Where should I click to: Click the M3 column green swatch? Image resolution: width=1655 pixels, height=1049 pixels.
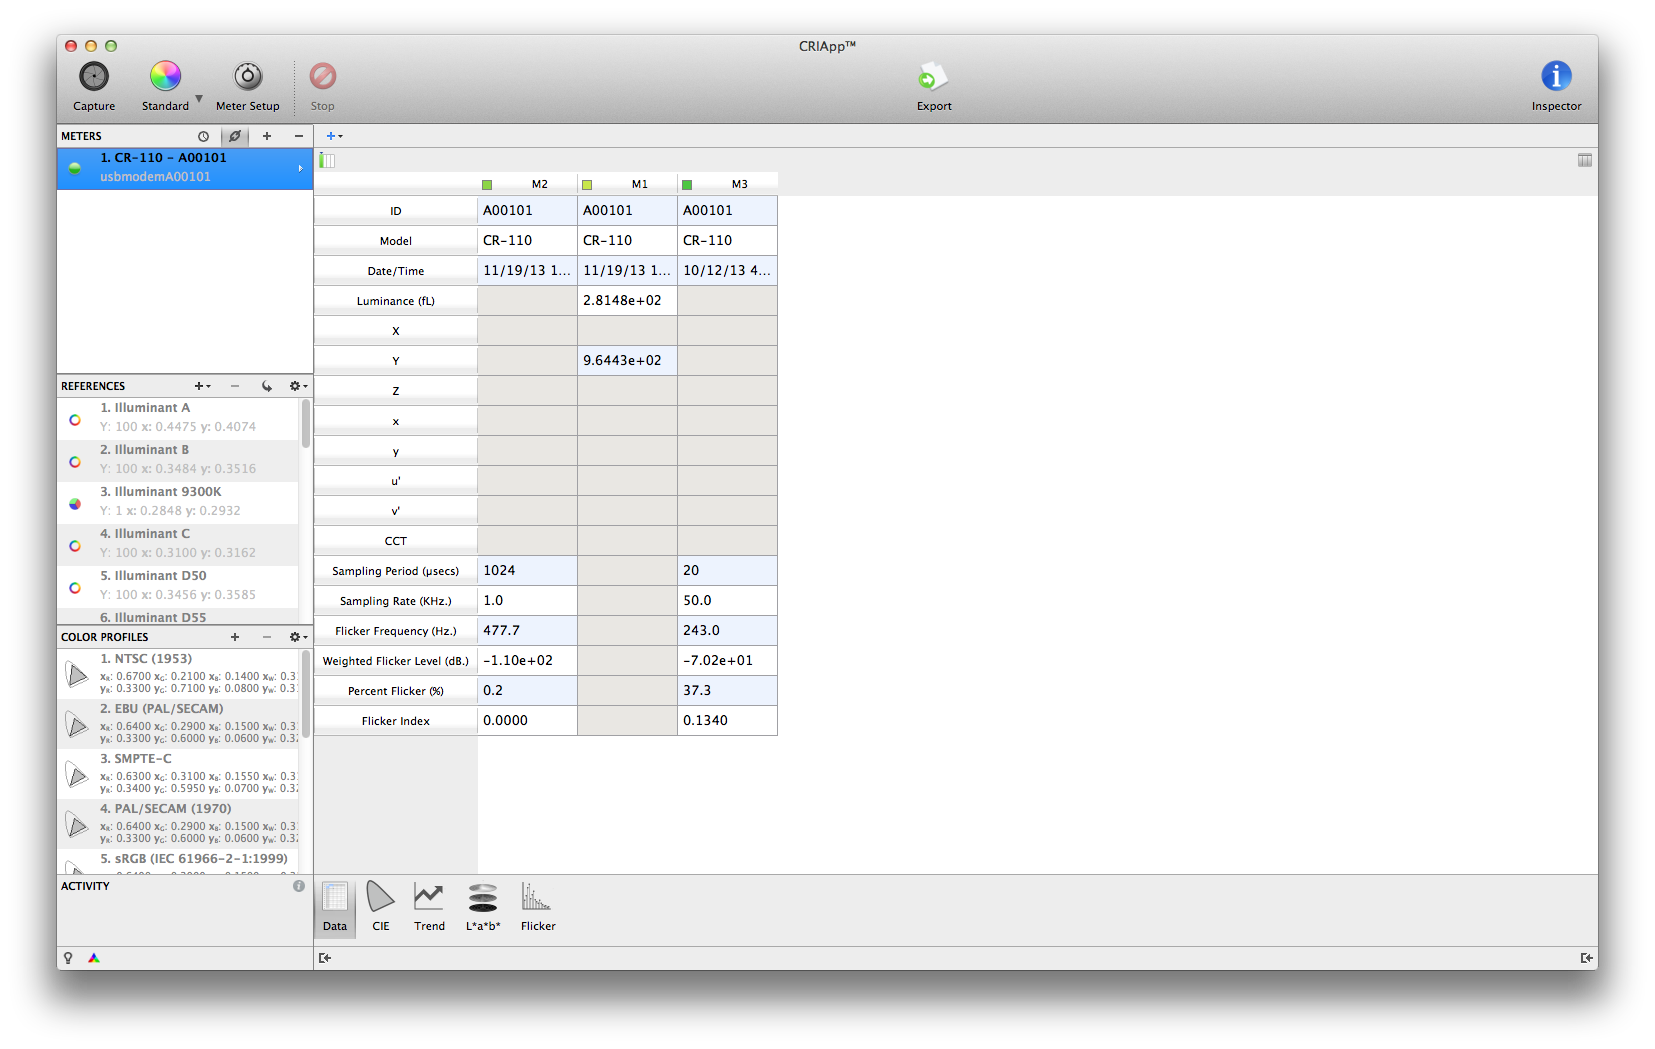click(x=687, y=185)
